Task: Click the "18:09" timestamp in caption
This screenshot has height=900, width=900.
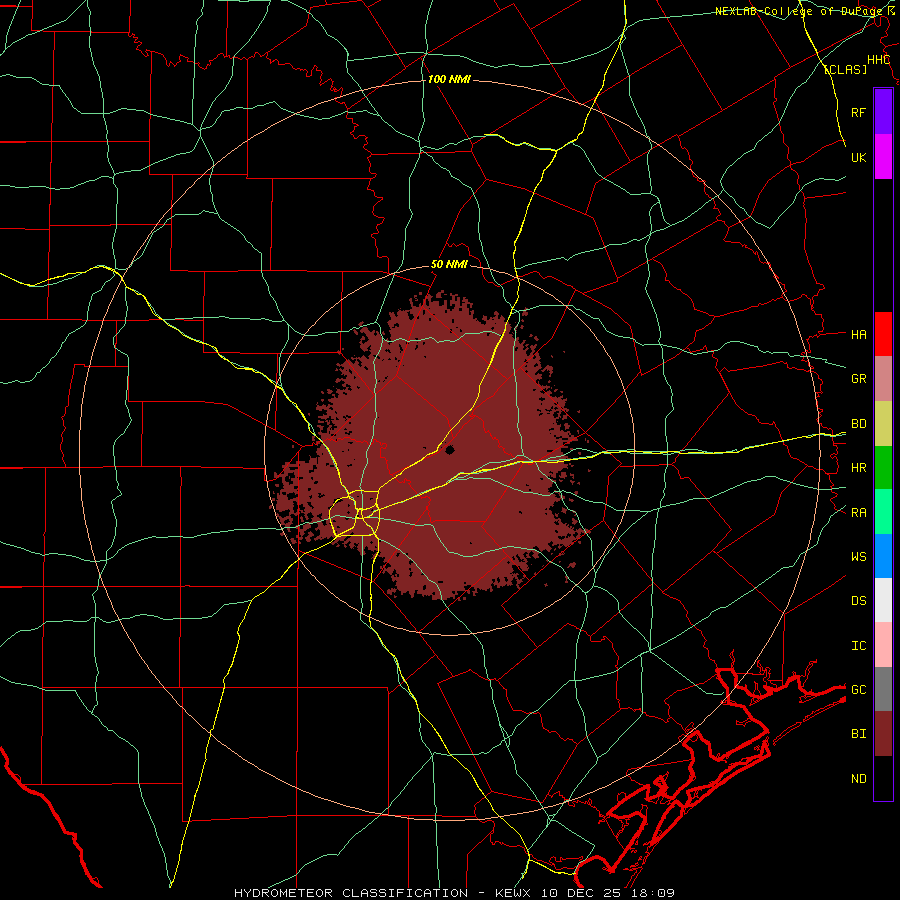Action: click(x=654, y=893)
